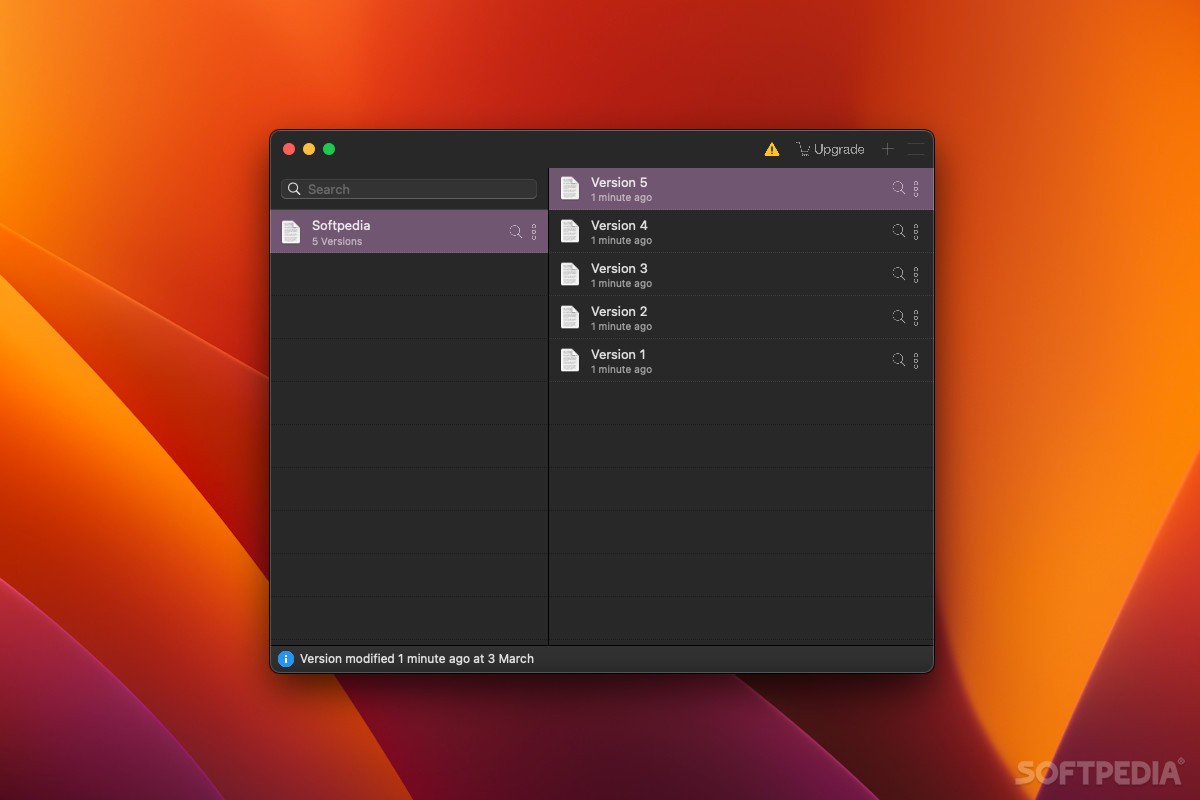The width and height of the screenshot is (1200, 800).
Task: Click the '5 Versions' subtitle text
Action: pyautogui.click(x=337, y=242)
